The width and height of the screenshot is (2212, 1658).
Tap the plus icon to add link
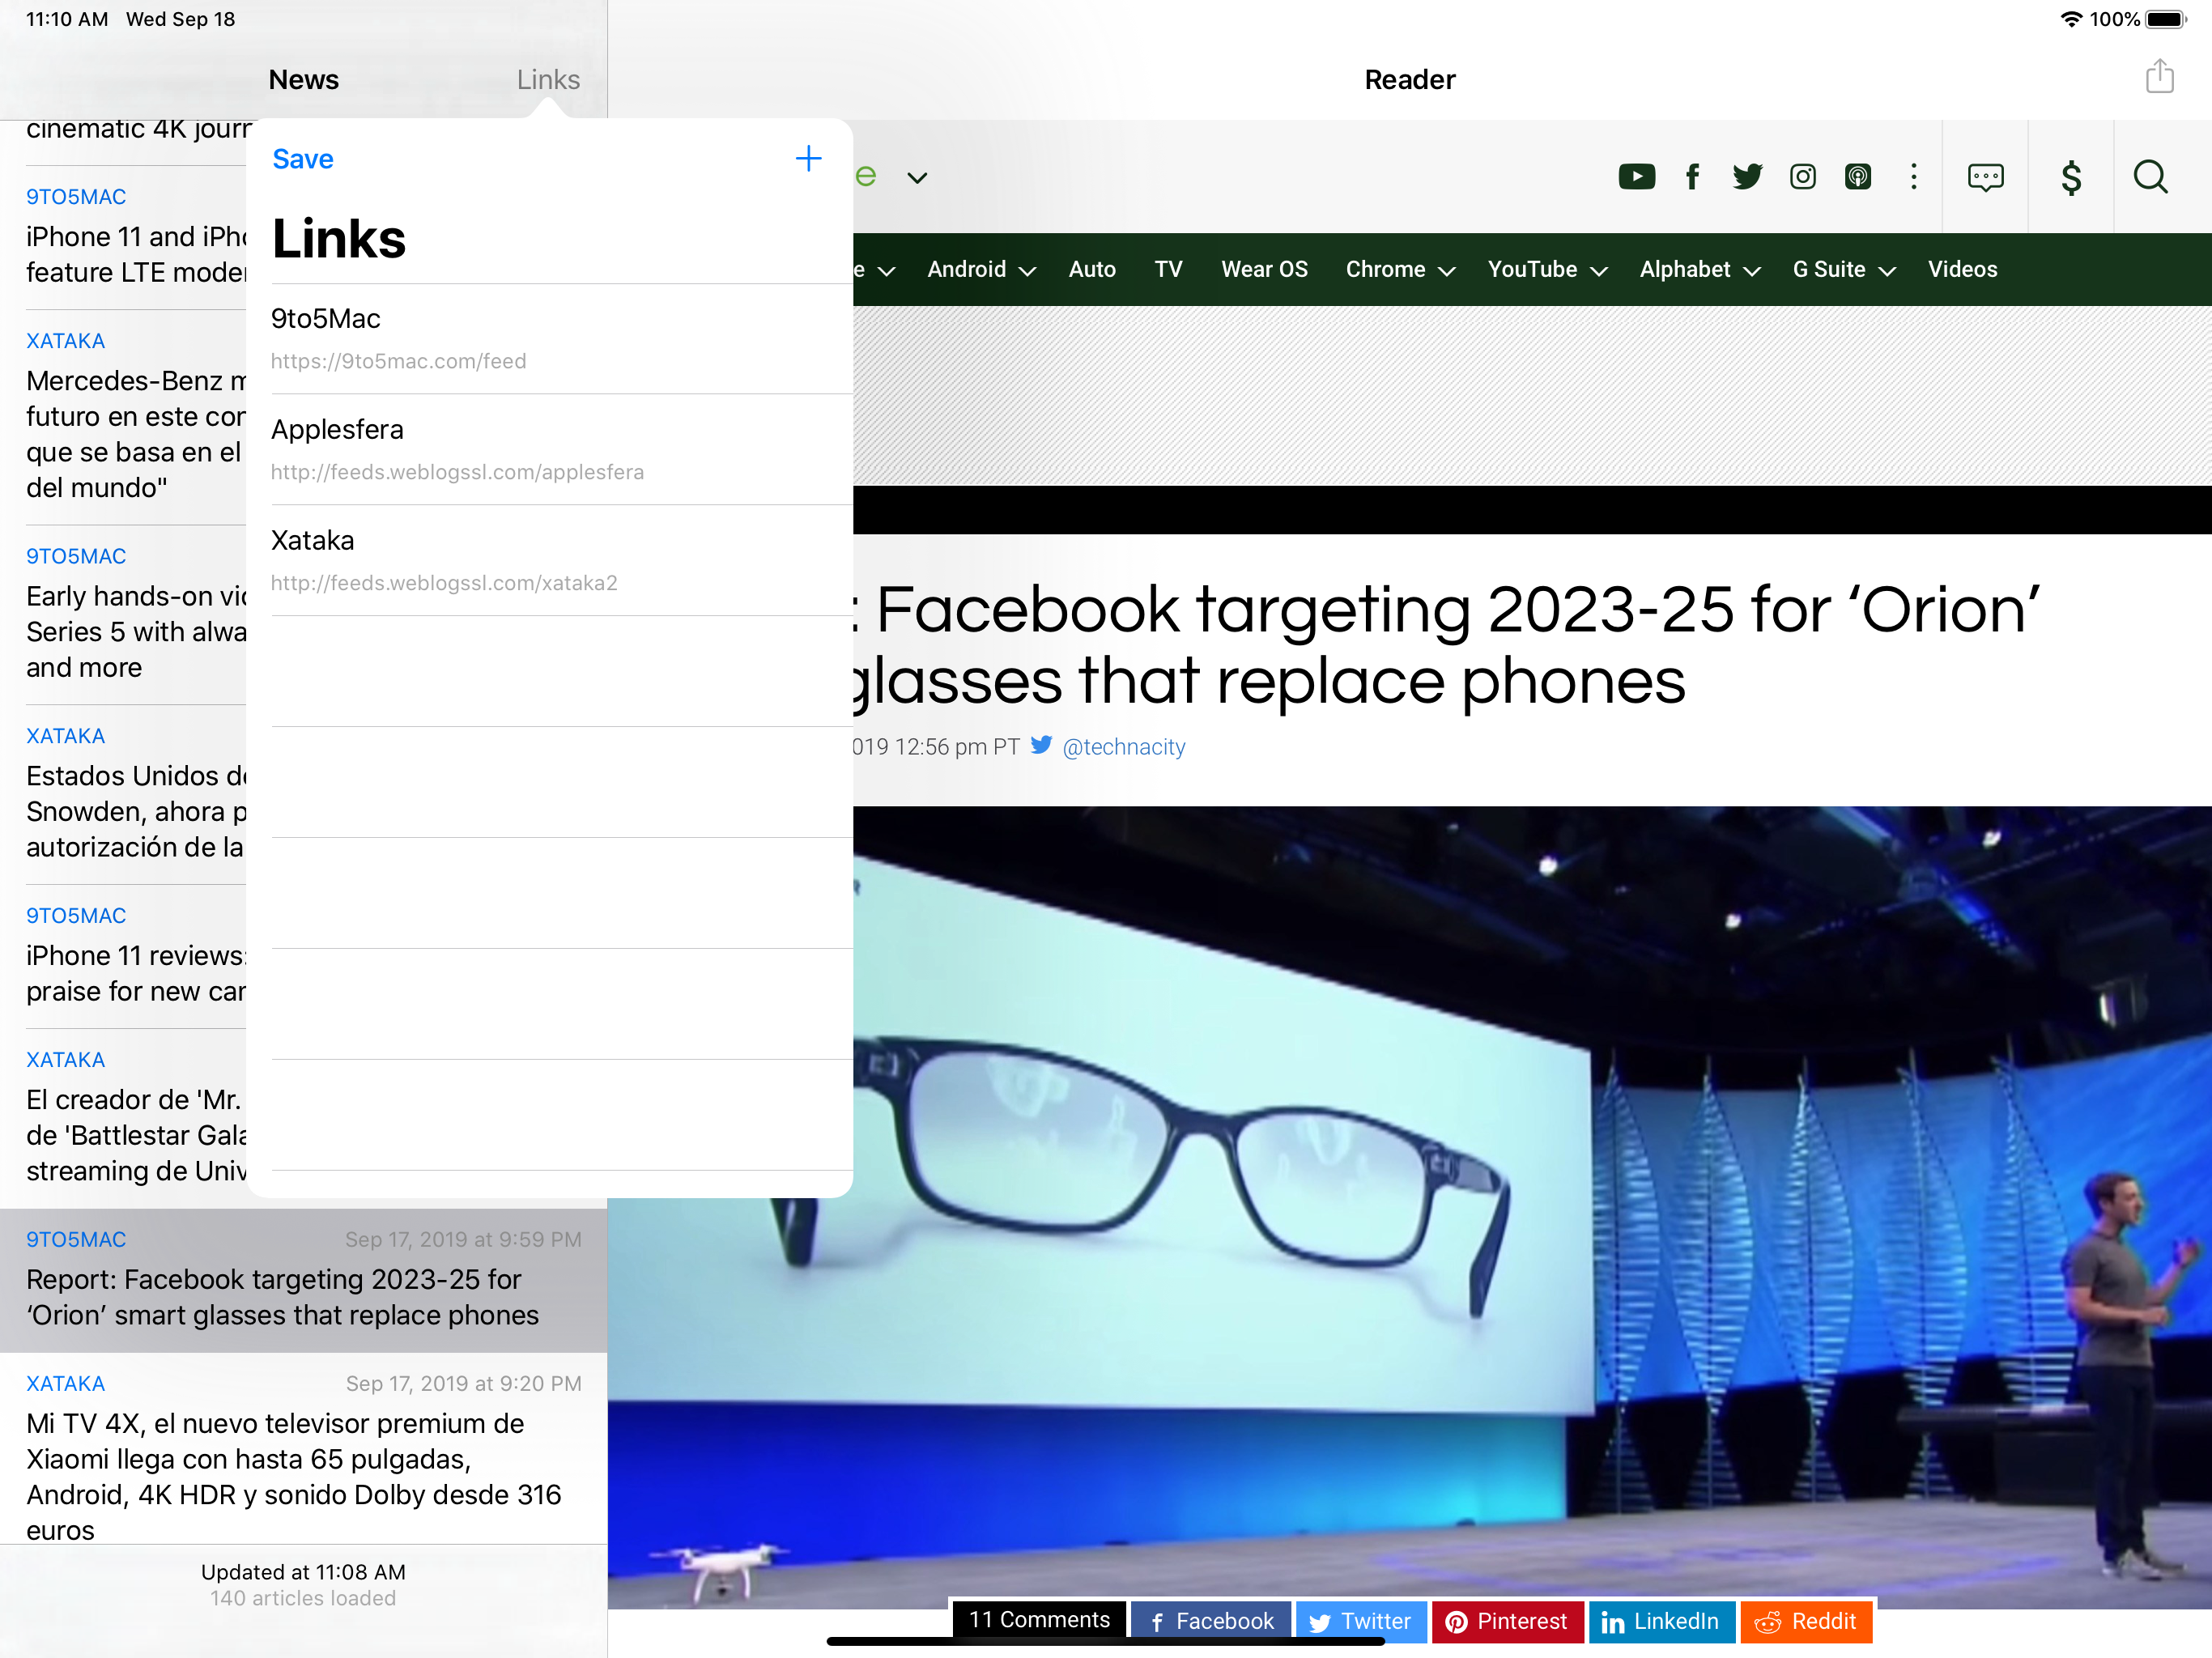[x=808, y=159]
